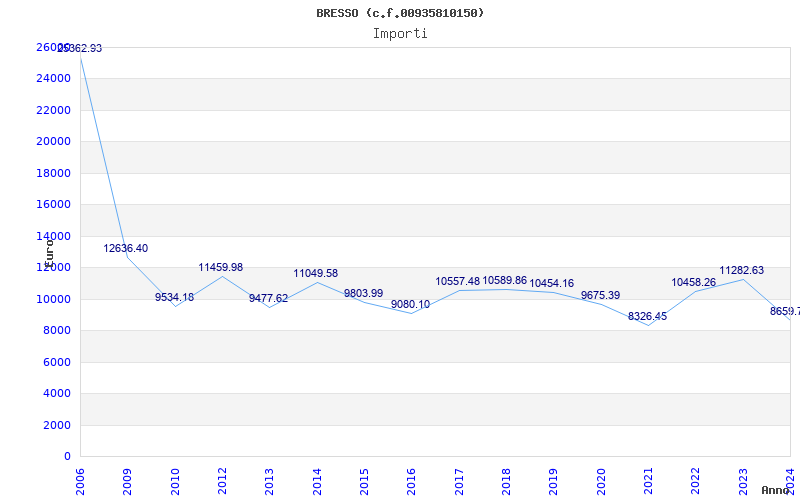Click the 9080.10 value label

410,304
